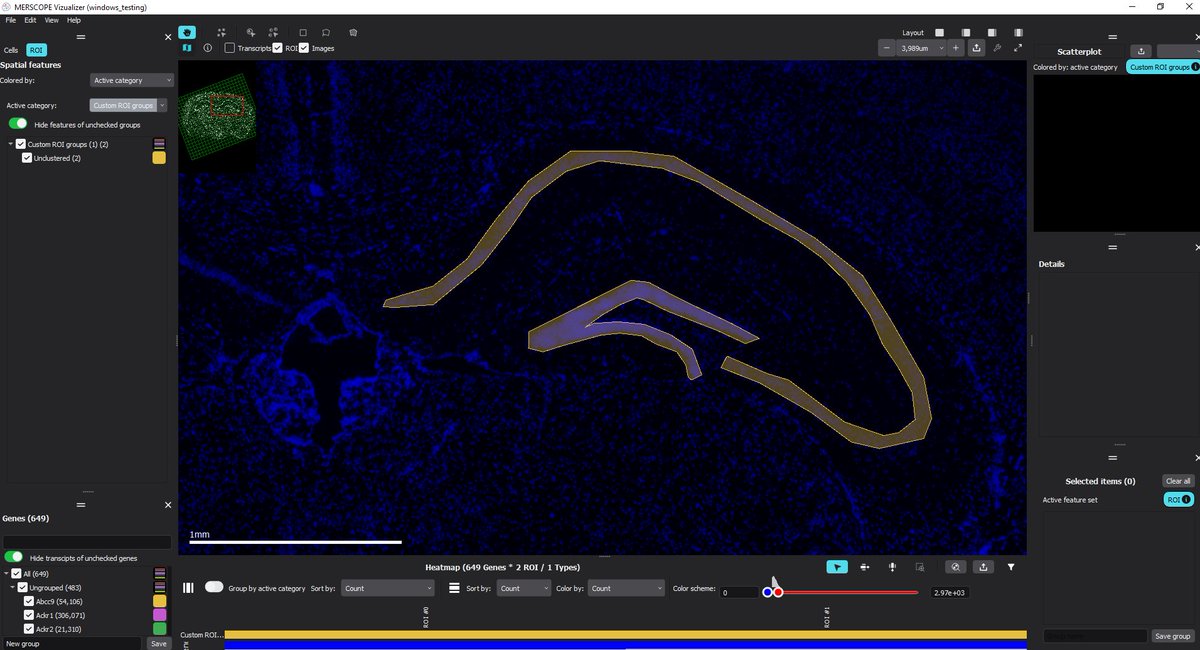Zoom in with the plus button
1200x650 pixels.
(x=956, y=48)
